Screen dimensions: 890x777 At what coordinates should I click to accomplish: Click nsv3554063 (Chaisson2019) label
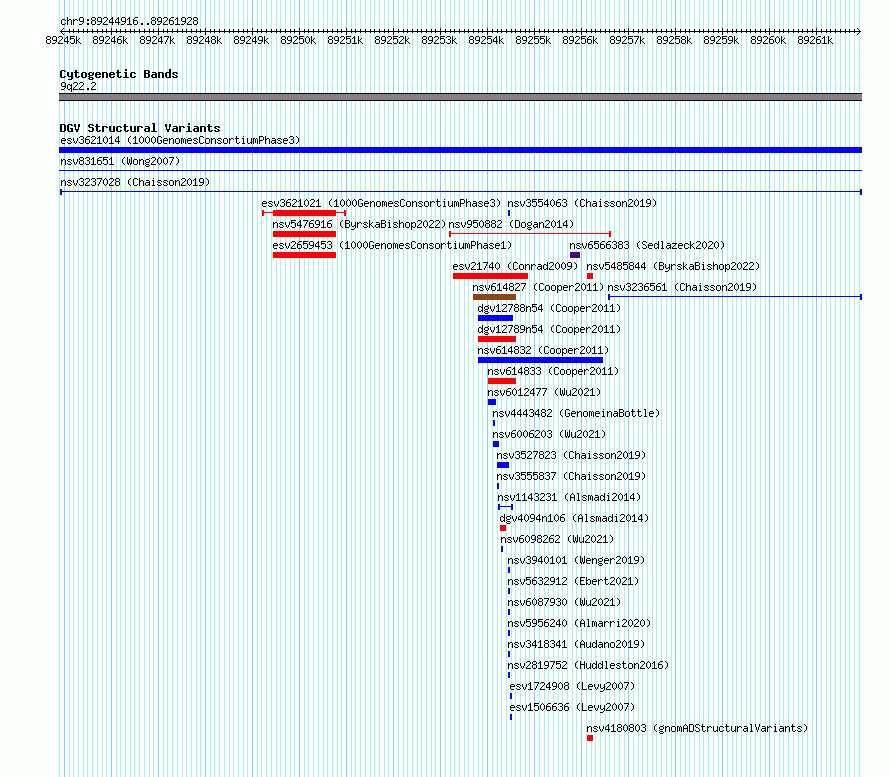coord(582,203)
